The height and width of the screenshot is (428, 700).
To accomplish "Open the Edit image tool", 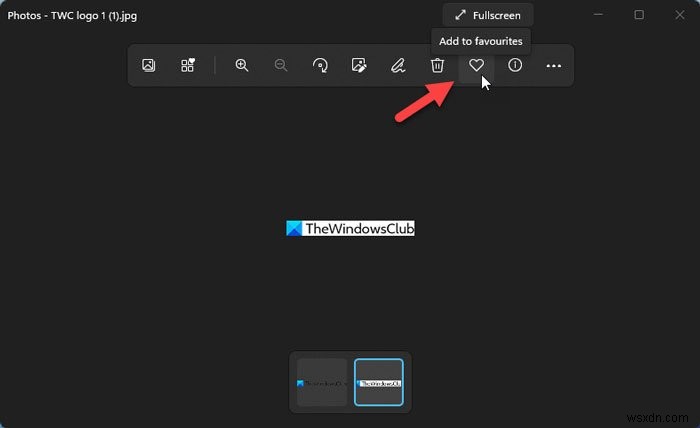I will (359, 66).
